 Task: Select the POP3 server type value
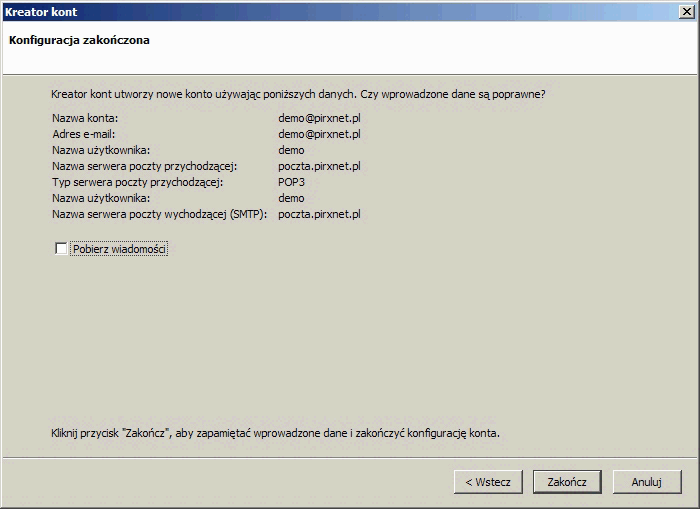click(292, 182)
